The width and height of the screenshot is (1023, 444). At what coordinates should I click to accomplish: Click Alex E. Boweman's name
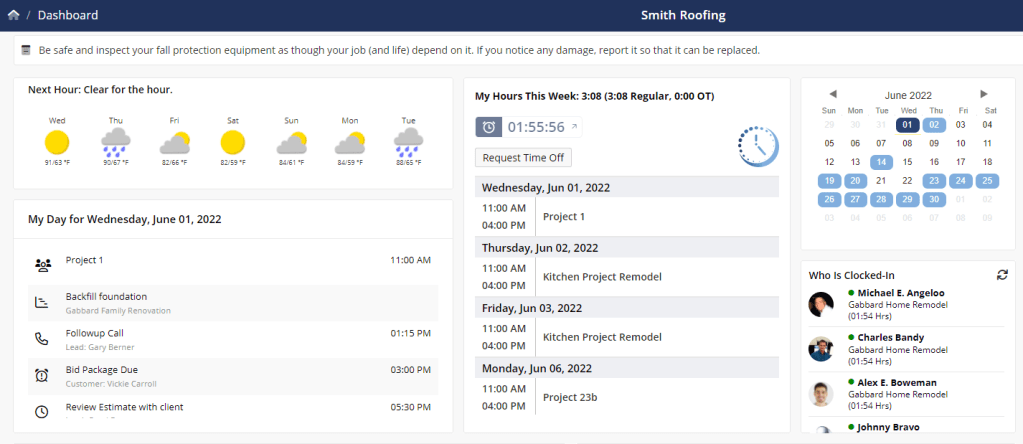pos(896,383)
